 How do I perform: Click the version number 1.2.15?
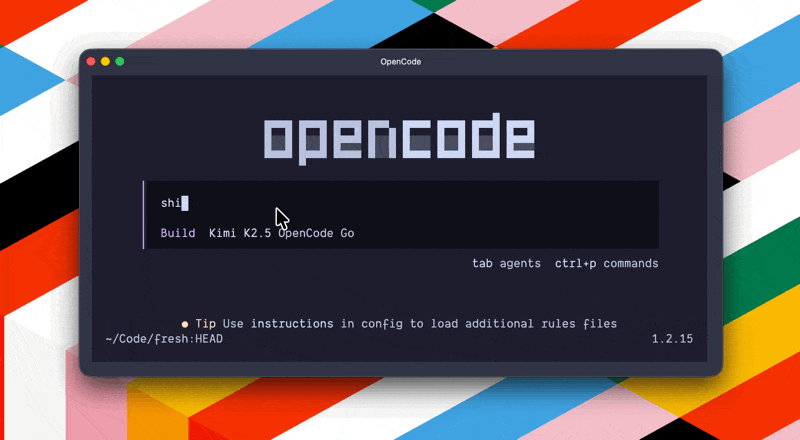pyautogui.click(x=672, y=339)
